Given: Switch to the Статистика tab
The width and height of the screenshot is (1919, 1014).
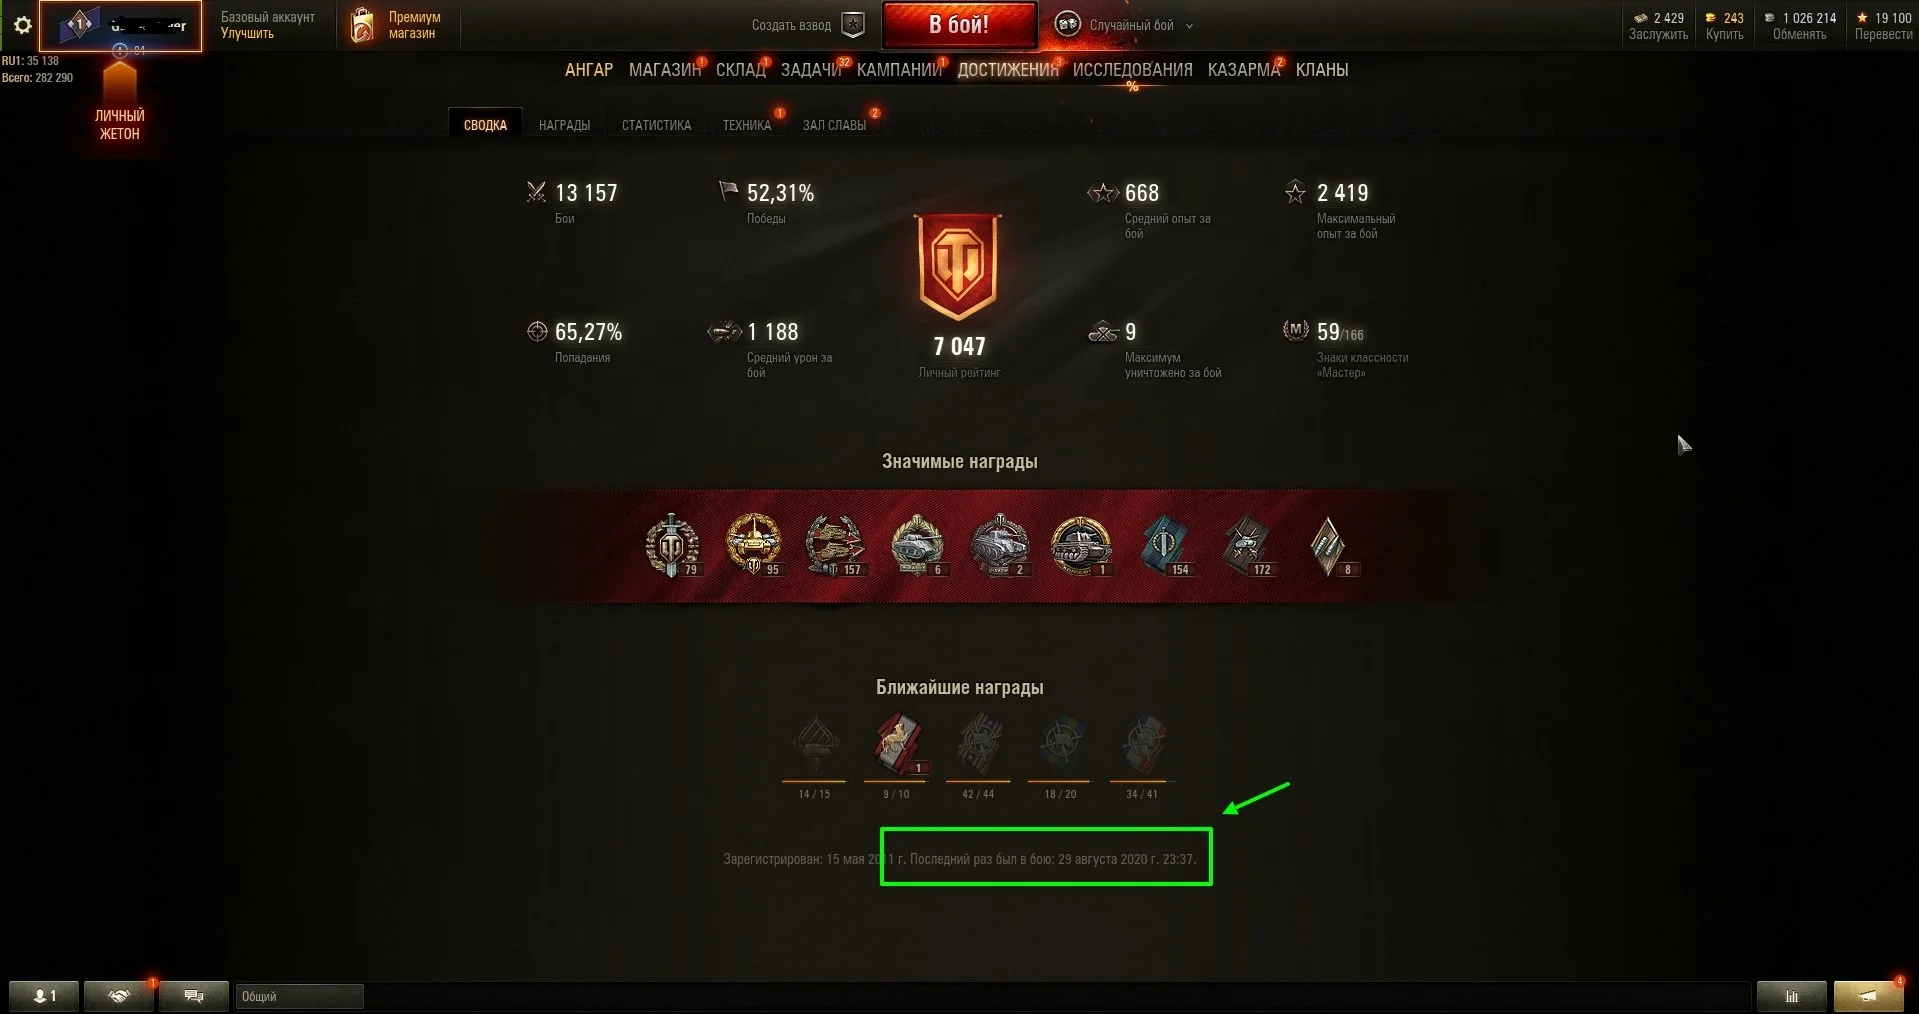Looking at the screenshot, I should (656, 125).
